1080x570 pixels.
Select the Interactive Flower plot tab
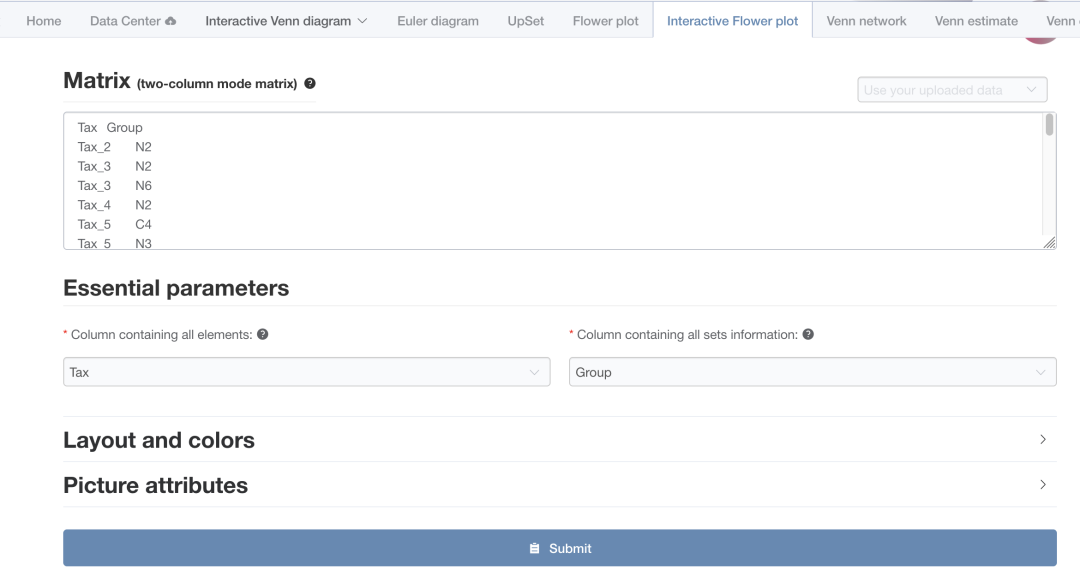[732, 21]
